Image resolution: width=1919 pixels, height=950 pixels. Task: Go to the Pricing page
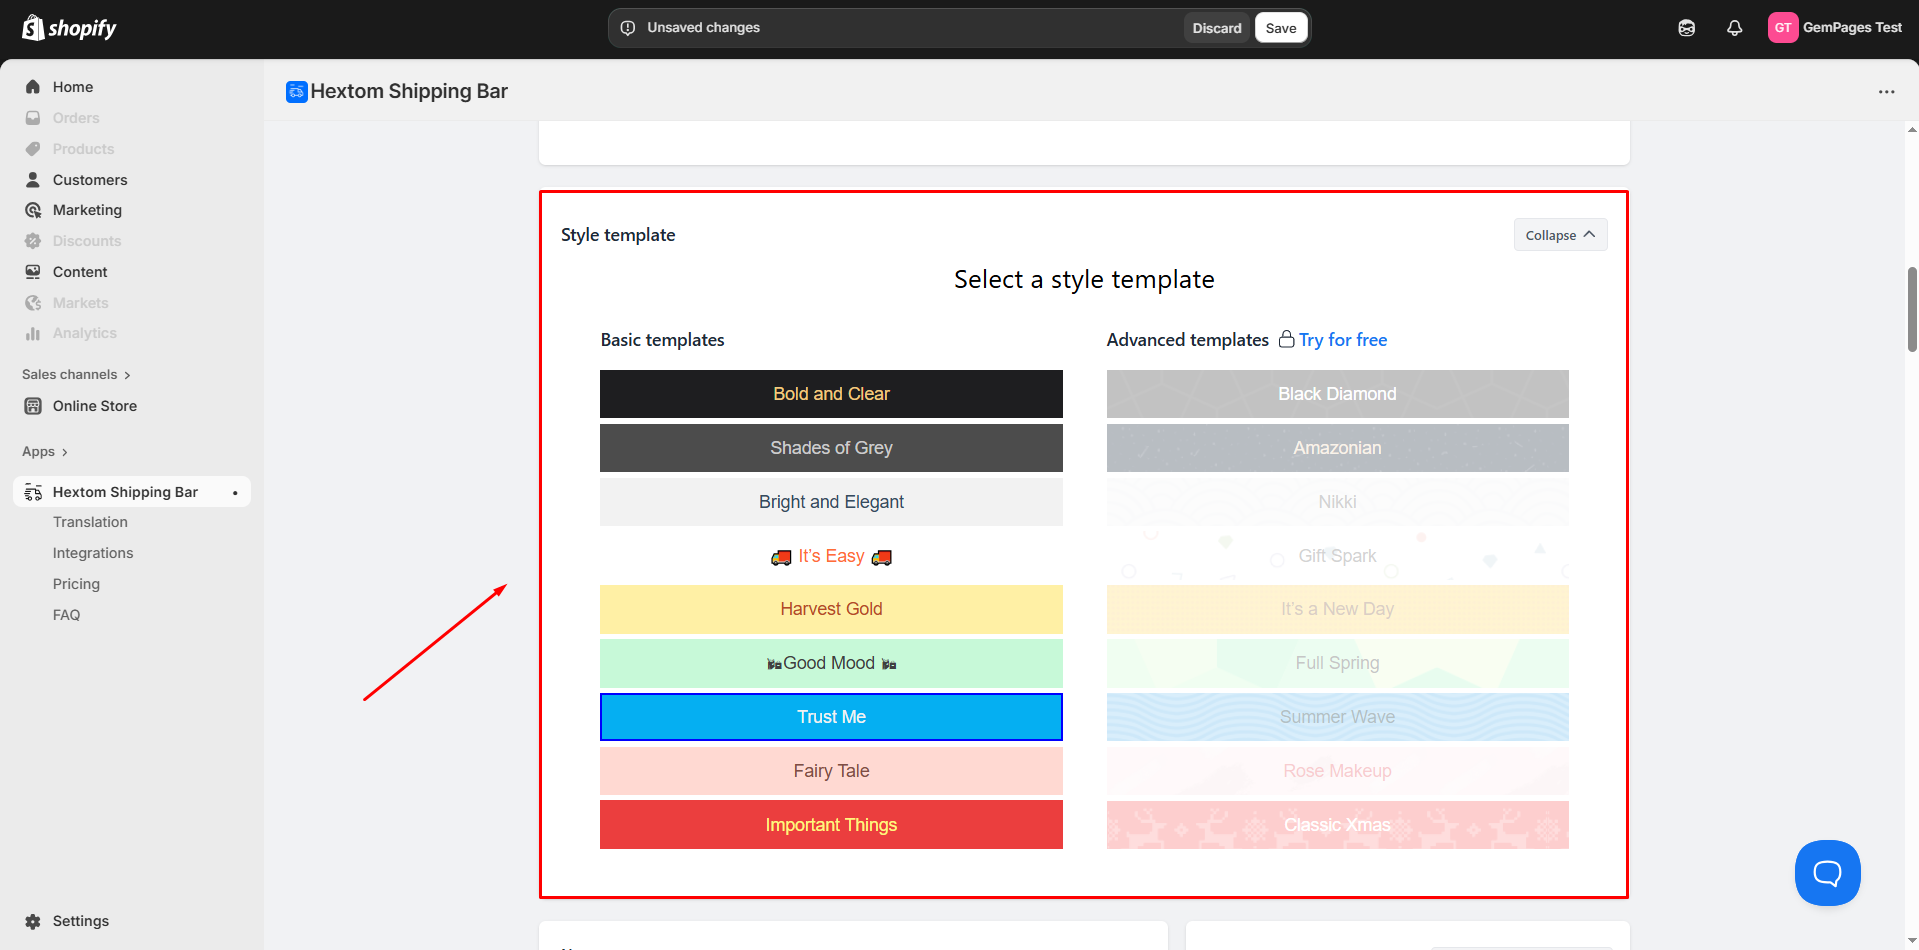76,584
